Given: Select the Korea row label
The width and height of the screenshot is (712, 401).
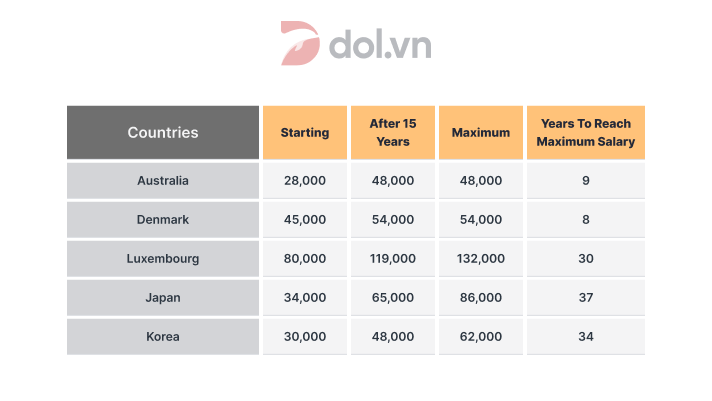Looking at the screenshot, I should [x=163, y=336].
